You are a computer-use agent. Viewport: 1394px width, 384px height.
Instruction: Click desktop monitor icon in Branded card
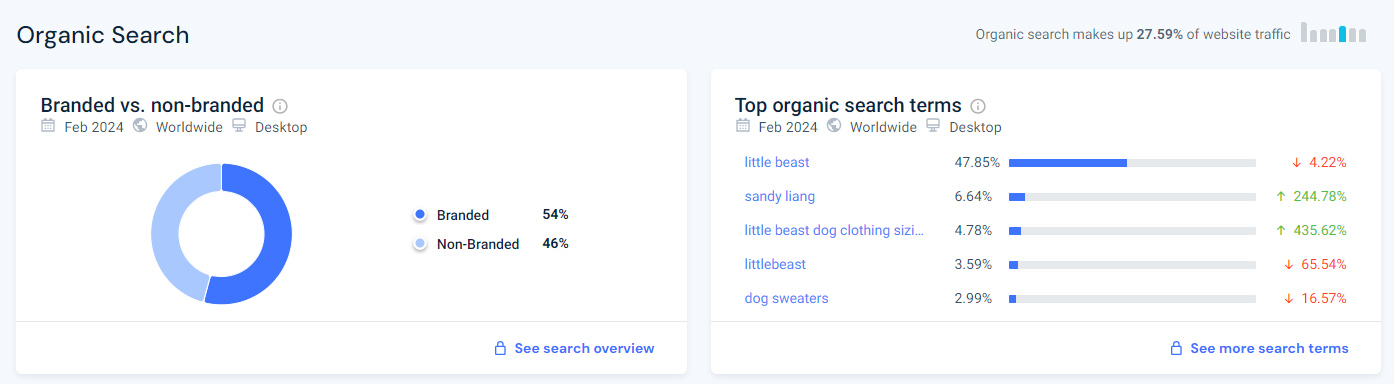pyautogui.click(x=239, y=126)
